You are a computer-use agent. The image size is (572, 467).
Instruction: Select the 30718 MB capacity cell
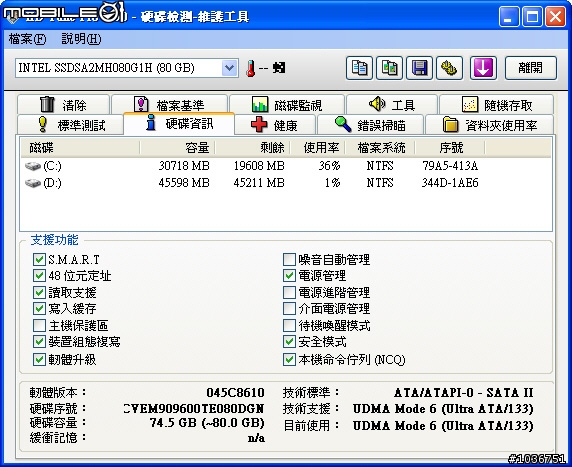point(184,166)
